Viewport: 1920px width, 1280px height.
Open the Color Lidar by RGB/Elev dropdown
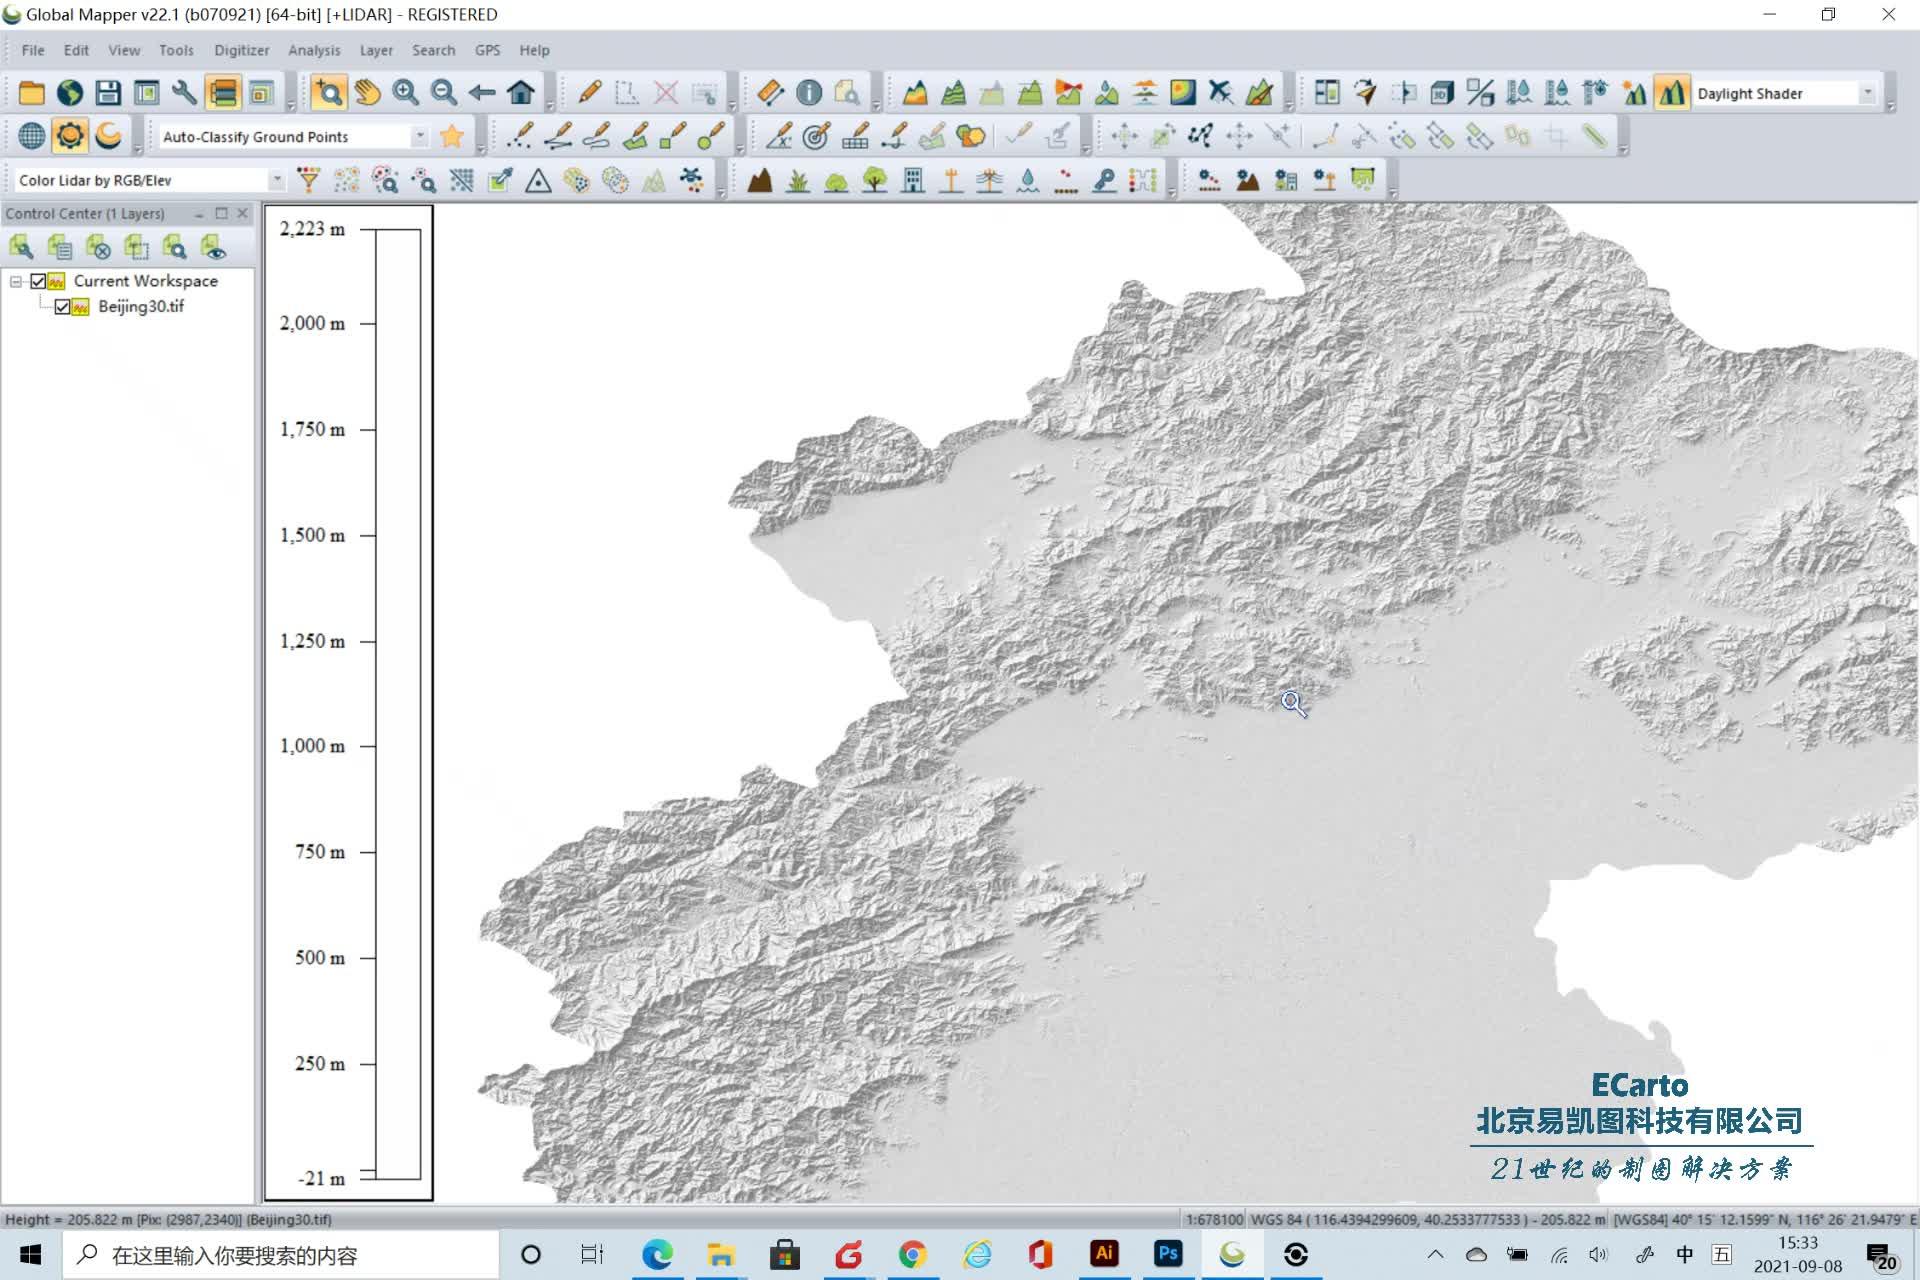pyautogui.click(x=277, y=180)
